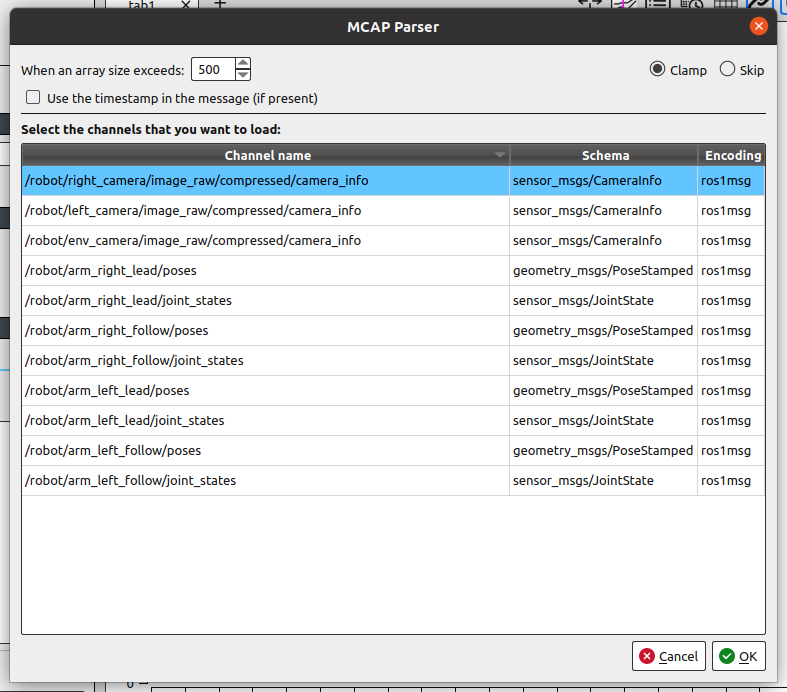Select the Clamp radio option
Viewport: 787px width, 692px height.
[657, 70]
